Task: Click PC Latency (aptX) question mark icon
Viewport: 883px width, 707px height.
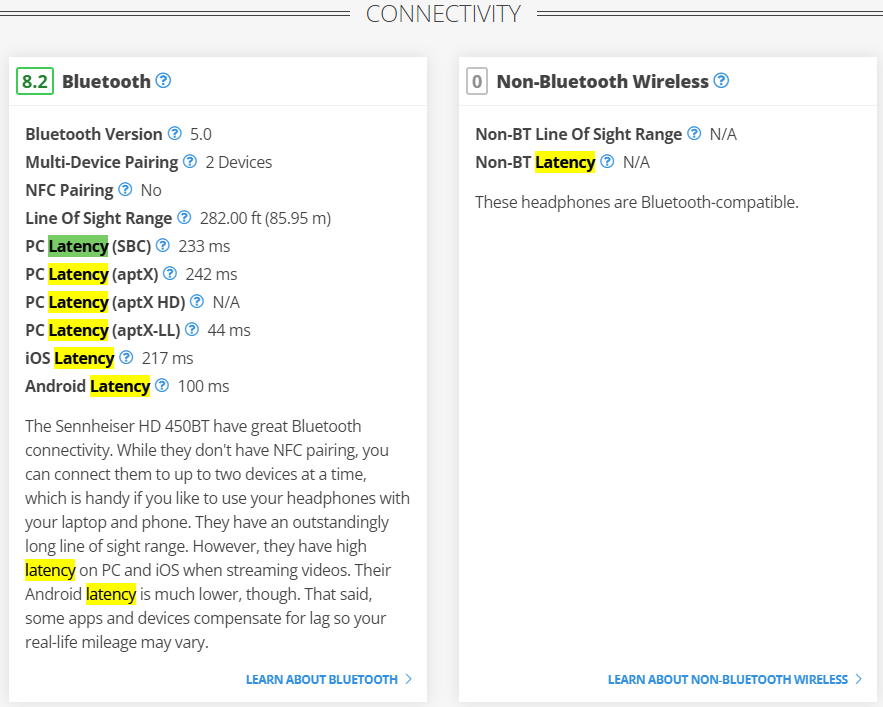Action: (170, 274)
